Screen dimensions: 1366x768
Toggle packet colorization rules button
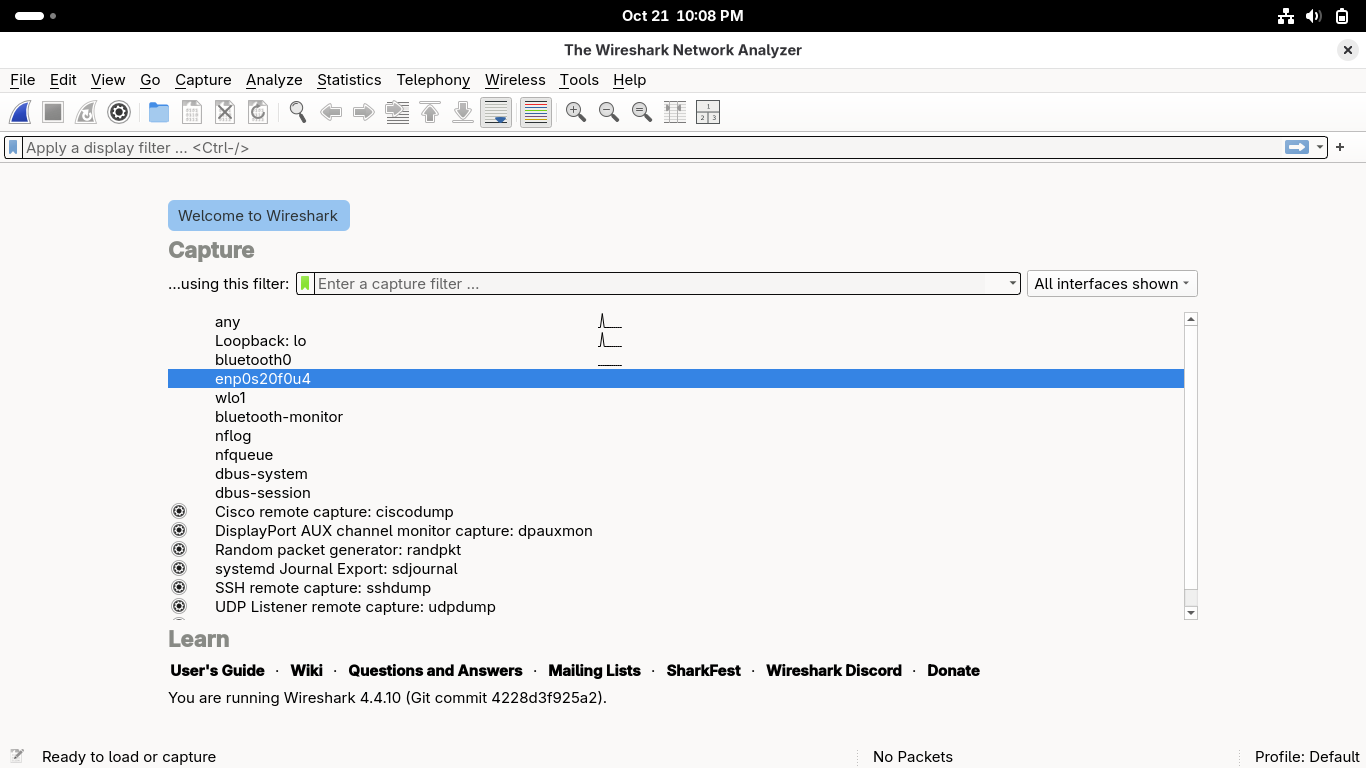(536, 113)
